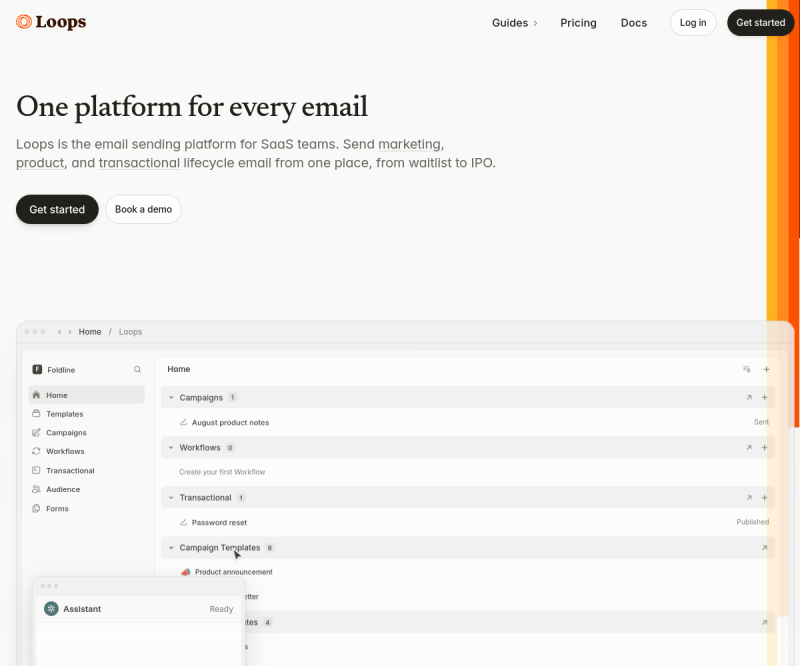
Task: Select the Product announcement template
Action: [234, 572]
